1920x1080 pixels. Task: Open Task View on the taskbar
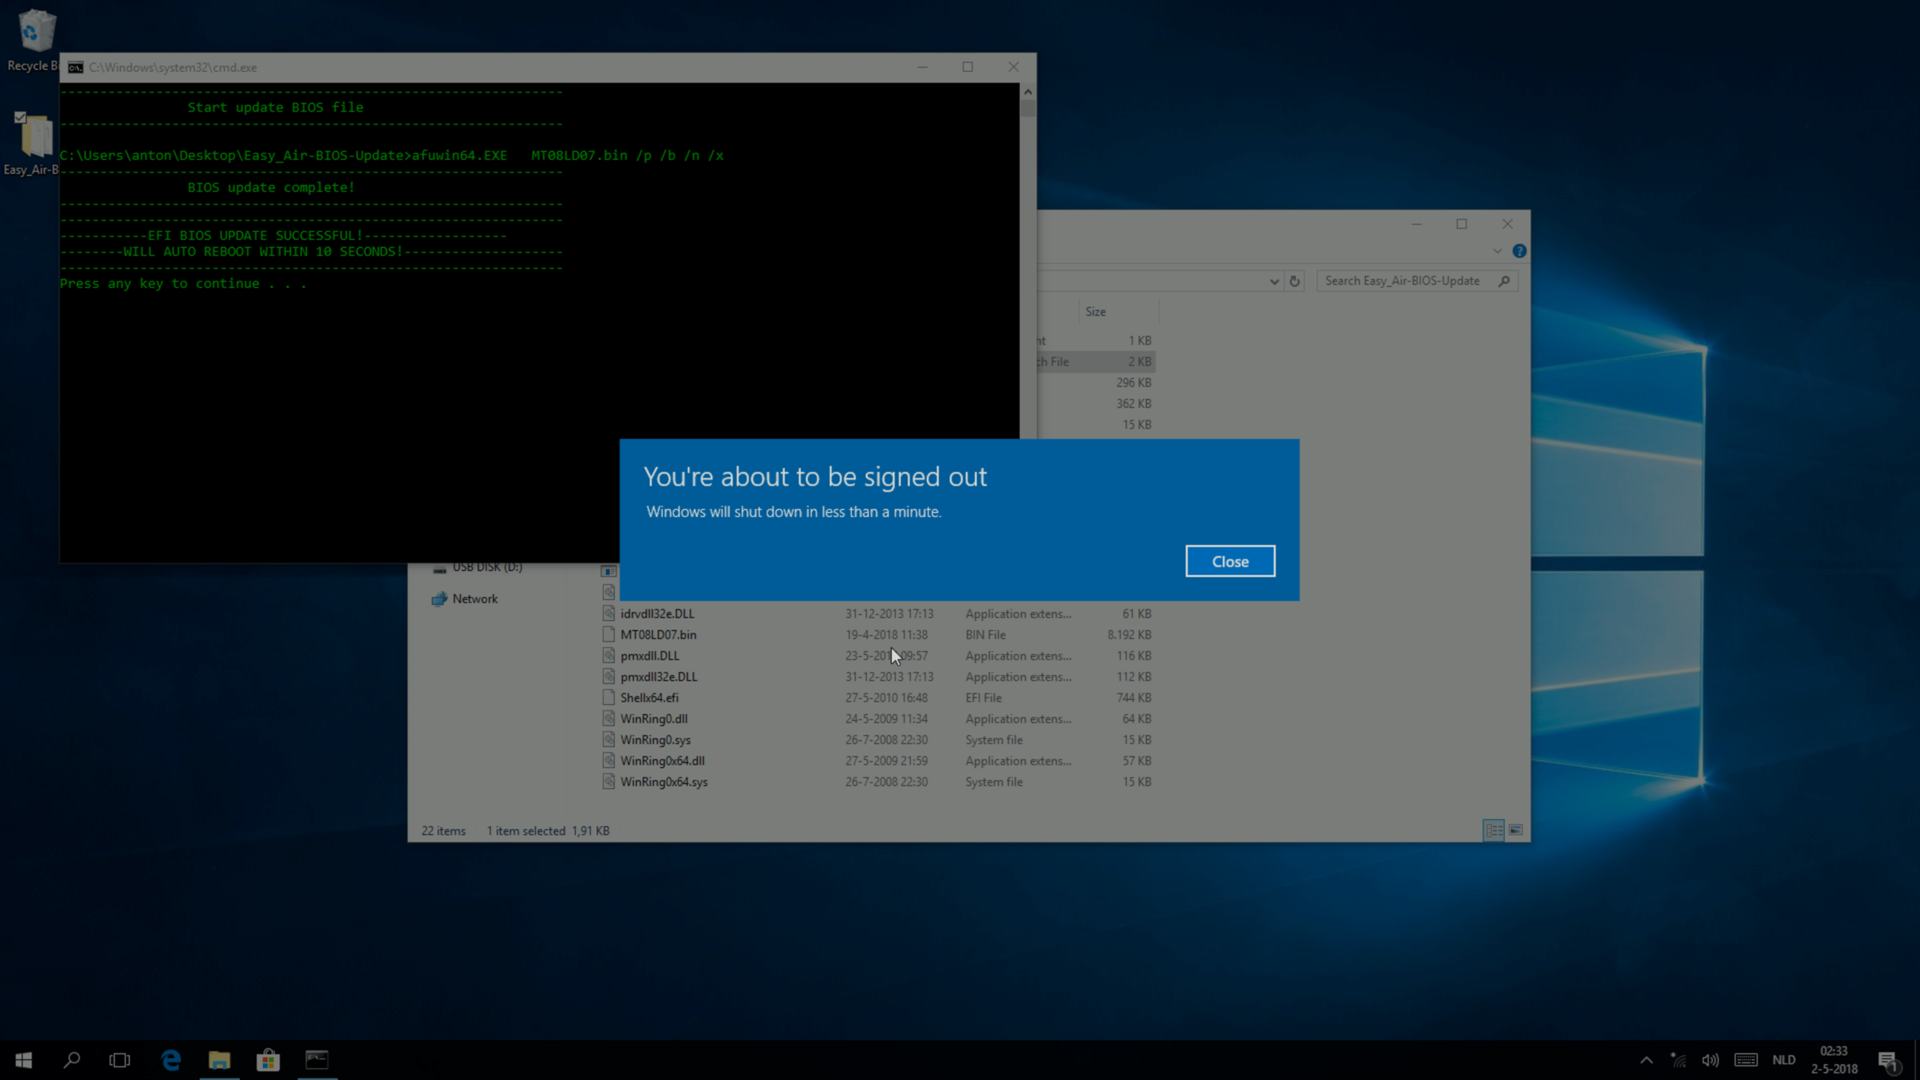120,1060
